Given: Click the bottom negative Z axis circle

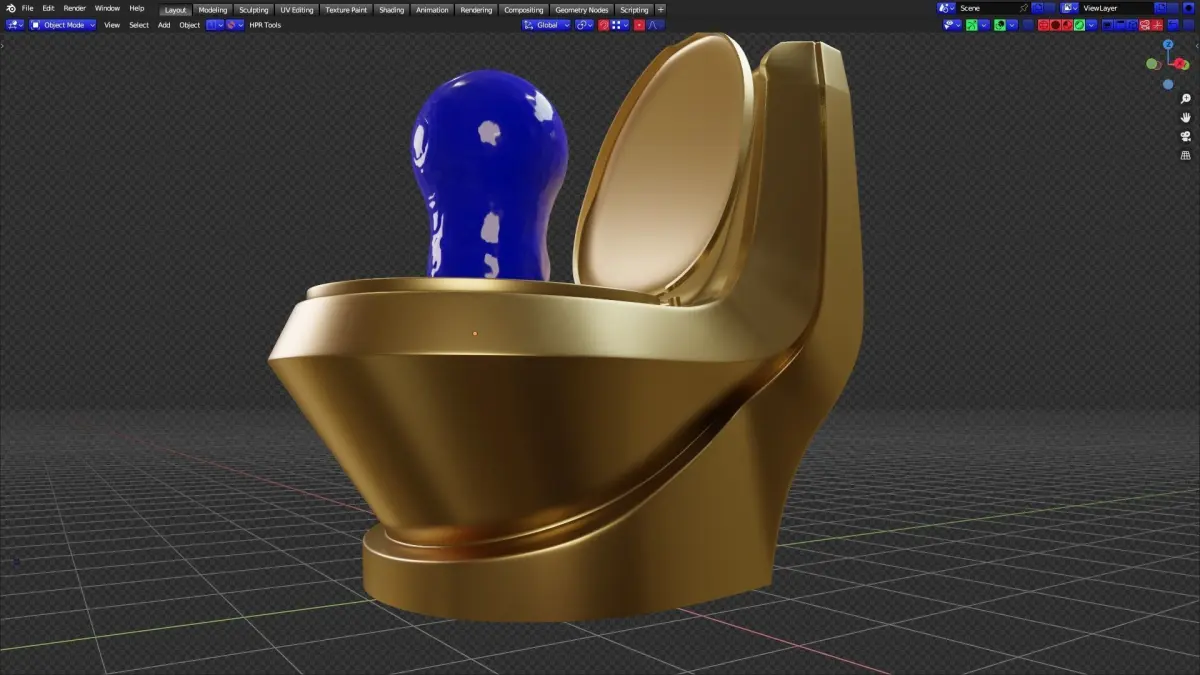Looking at the screenshot, I should (1168, 84).
